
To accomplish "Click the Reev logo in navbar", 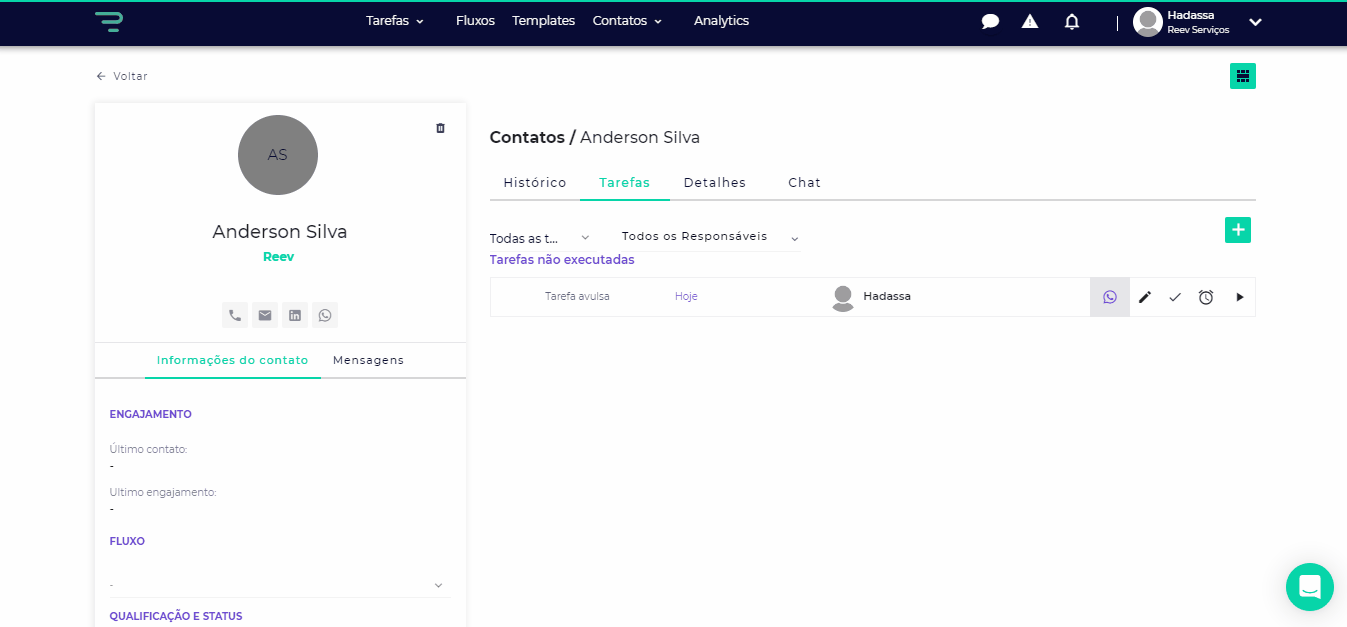I will 109,21.
